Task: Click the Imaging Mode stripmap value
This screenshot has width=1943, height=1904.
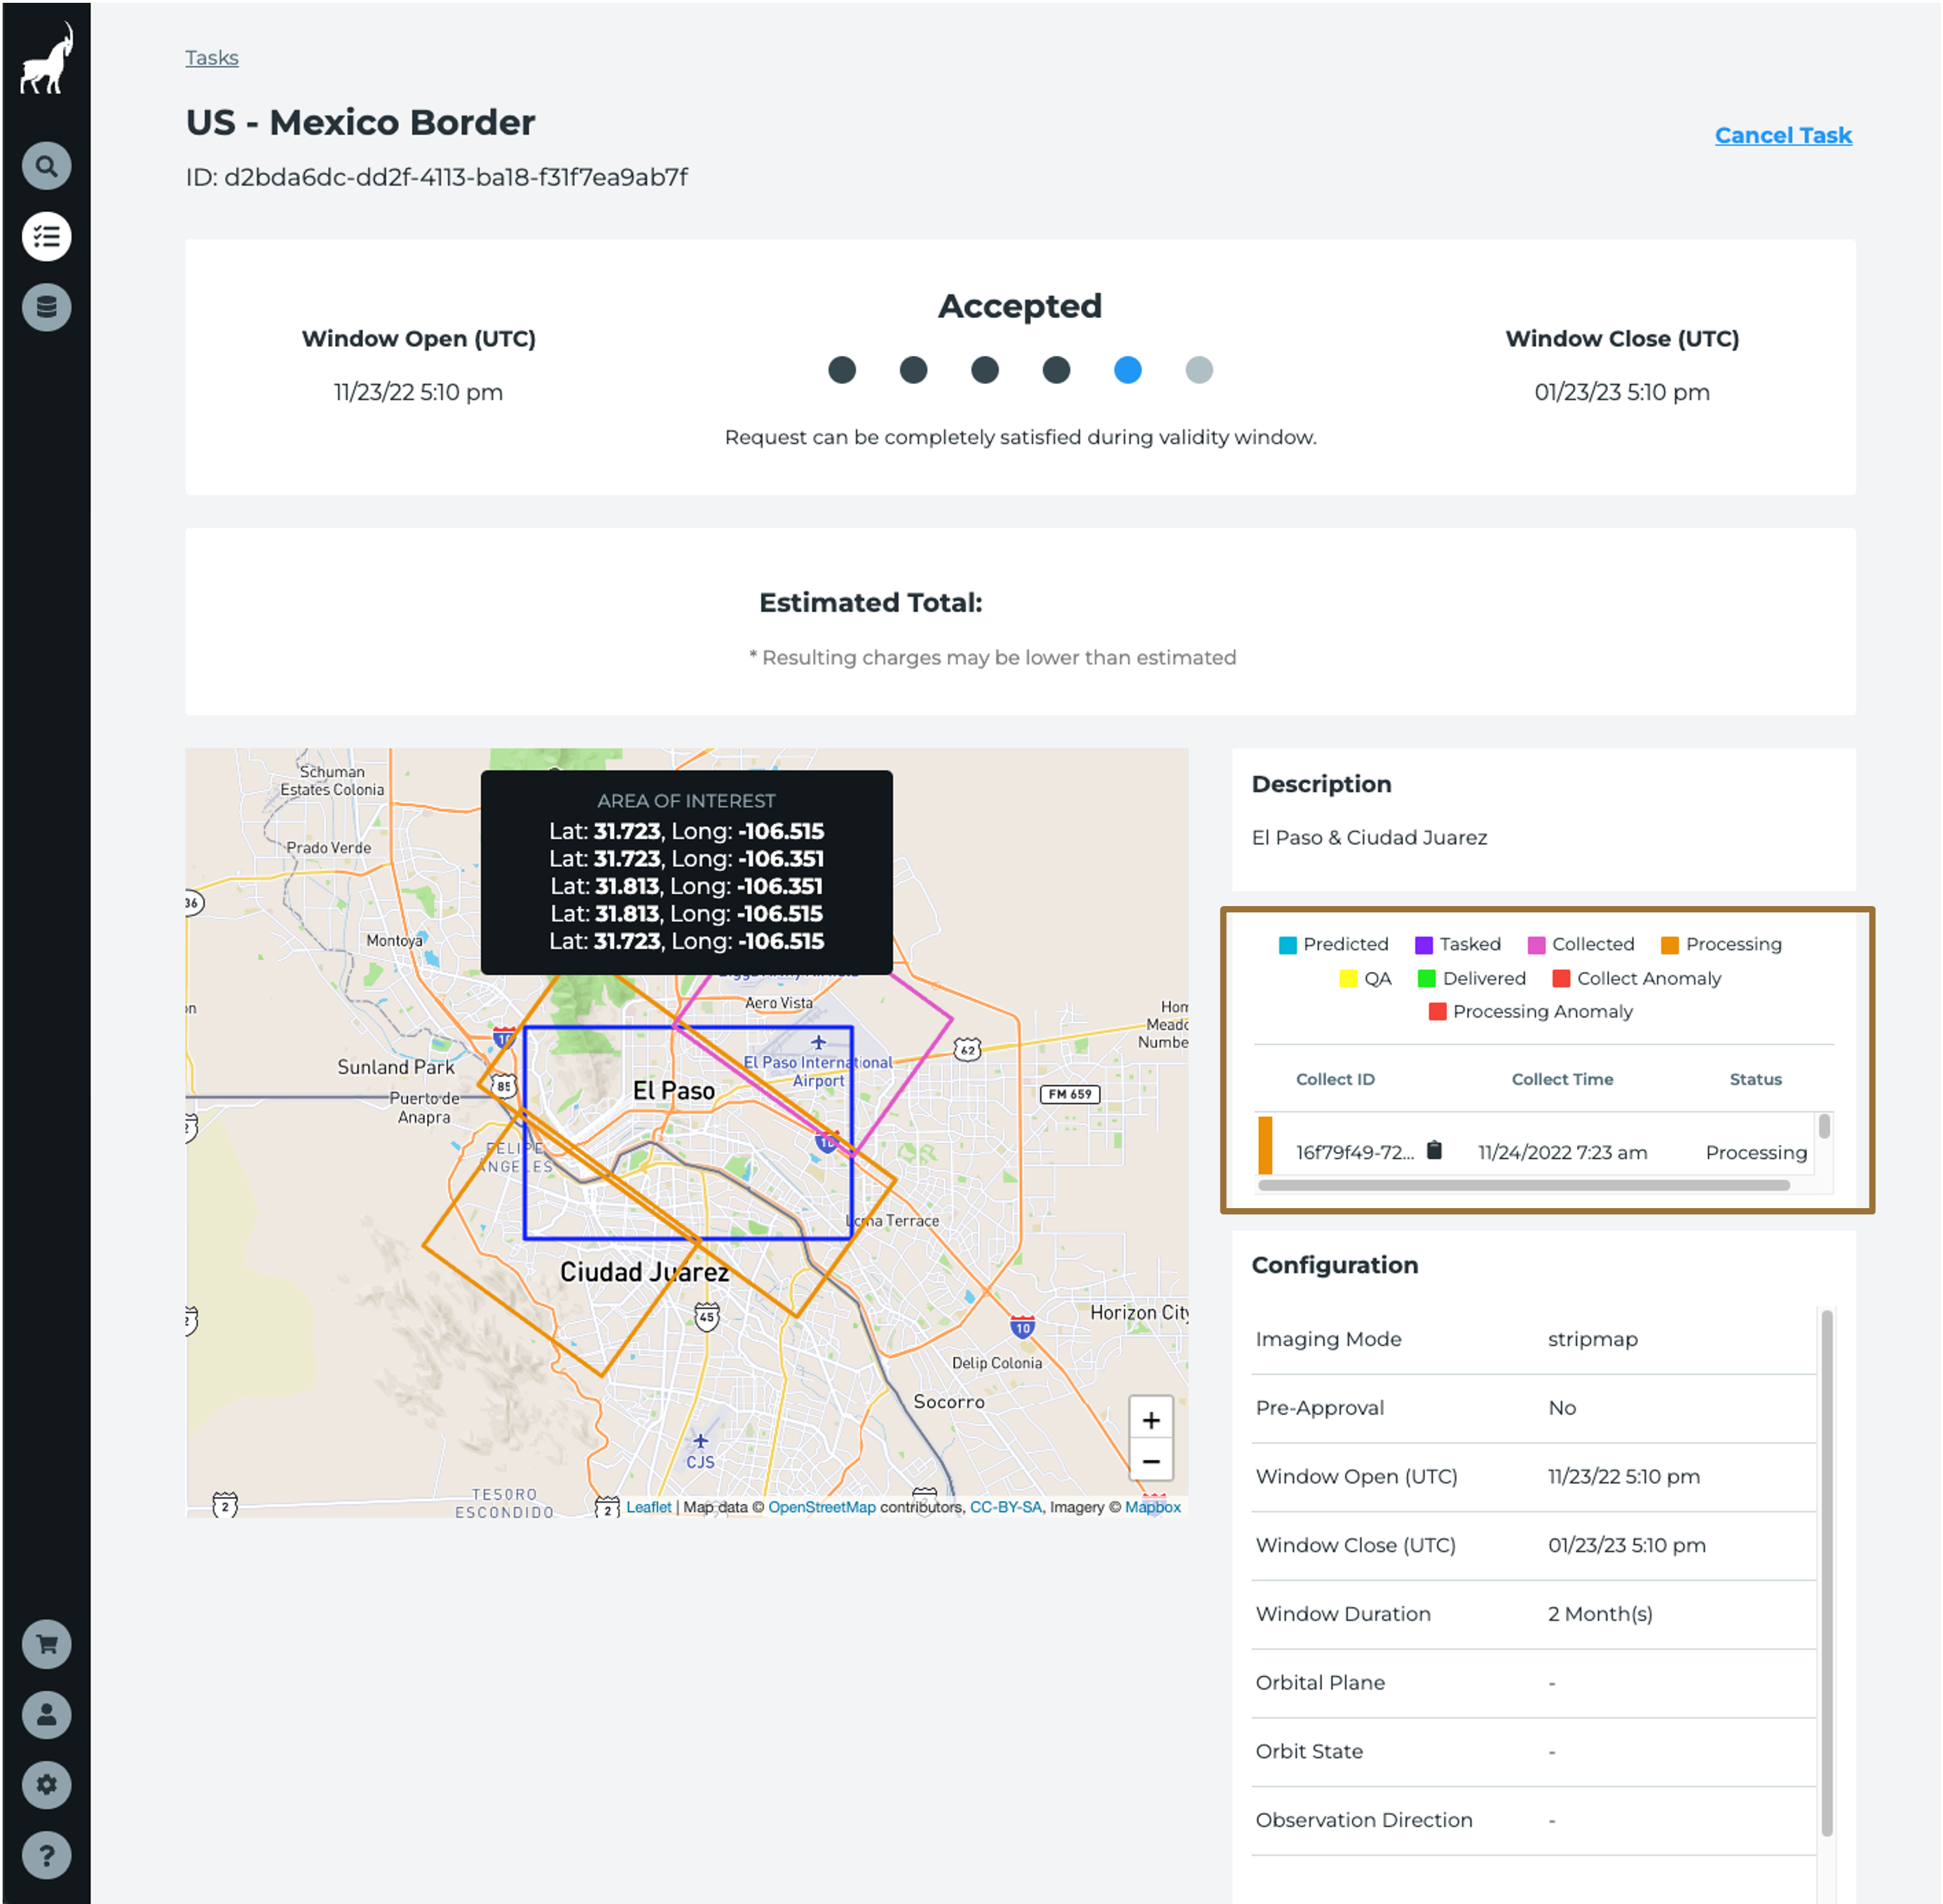Action: click(1592, 1339)
